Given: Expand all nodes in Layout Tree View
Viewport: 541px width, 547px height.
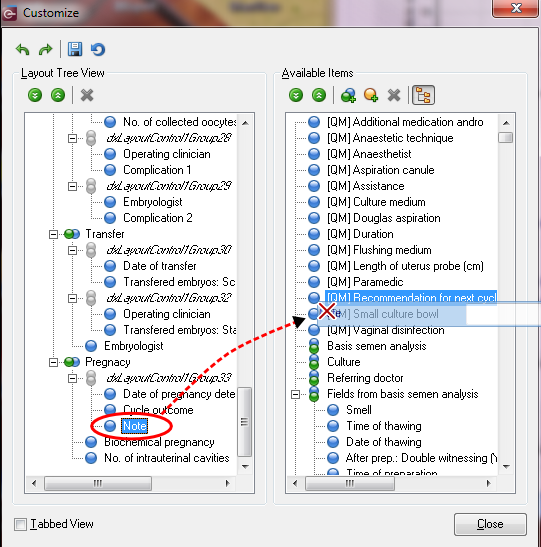Looking at the screenshot, I should (x=35, y=95).
